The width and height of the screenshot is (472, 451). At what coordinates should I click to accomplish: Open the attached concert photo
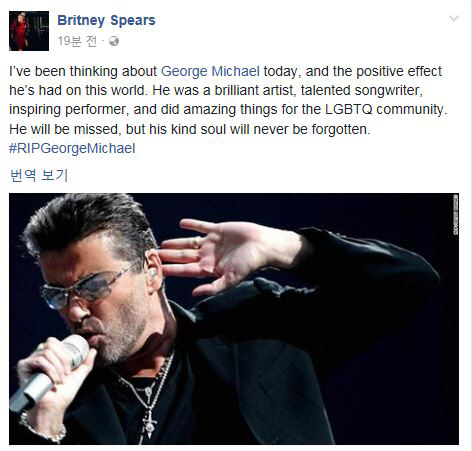click(x=234, y=319)
